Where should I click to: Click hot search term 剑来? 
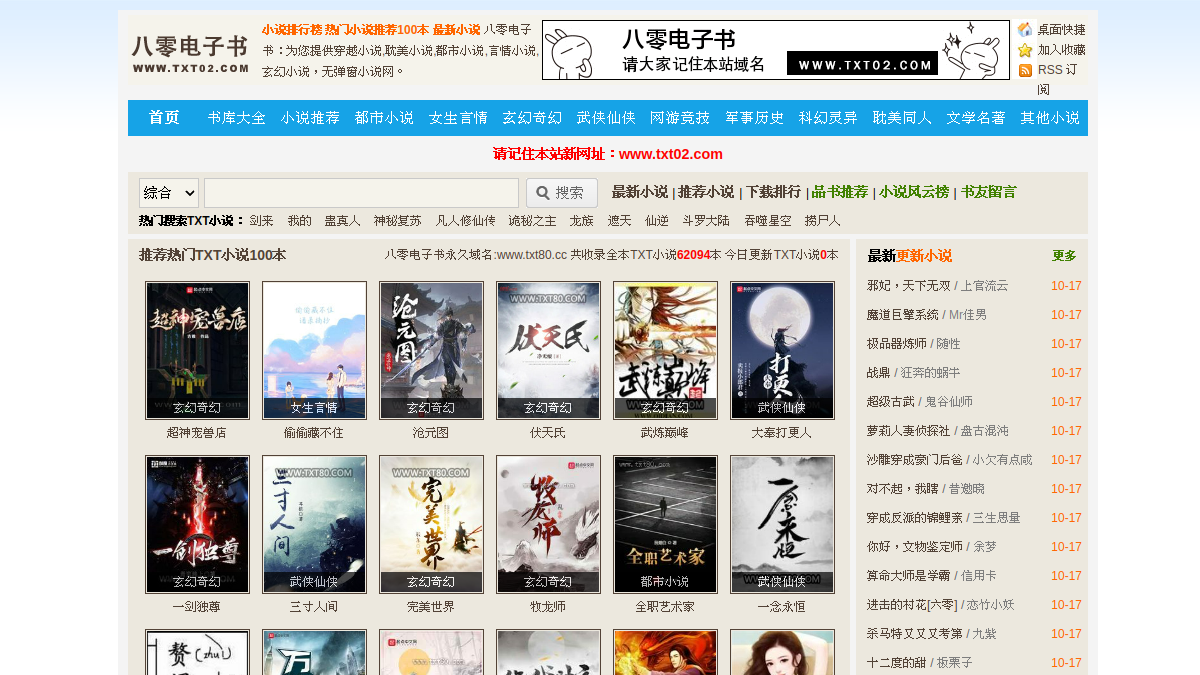(261, 220)
